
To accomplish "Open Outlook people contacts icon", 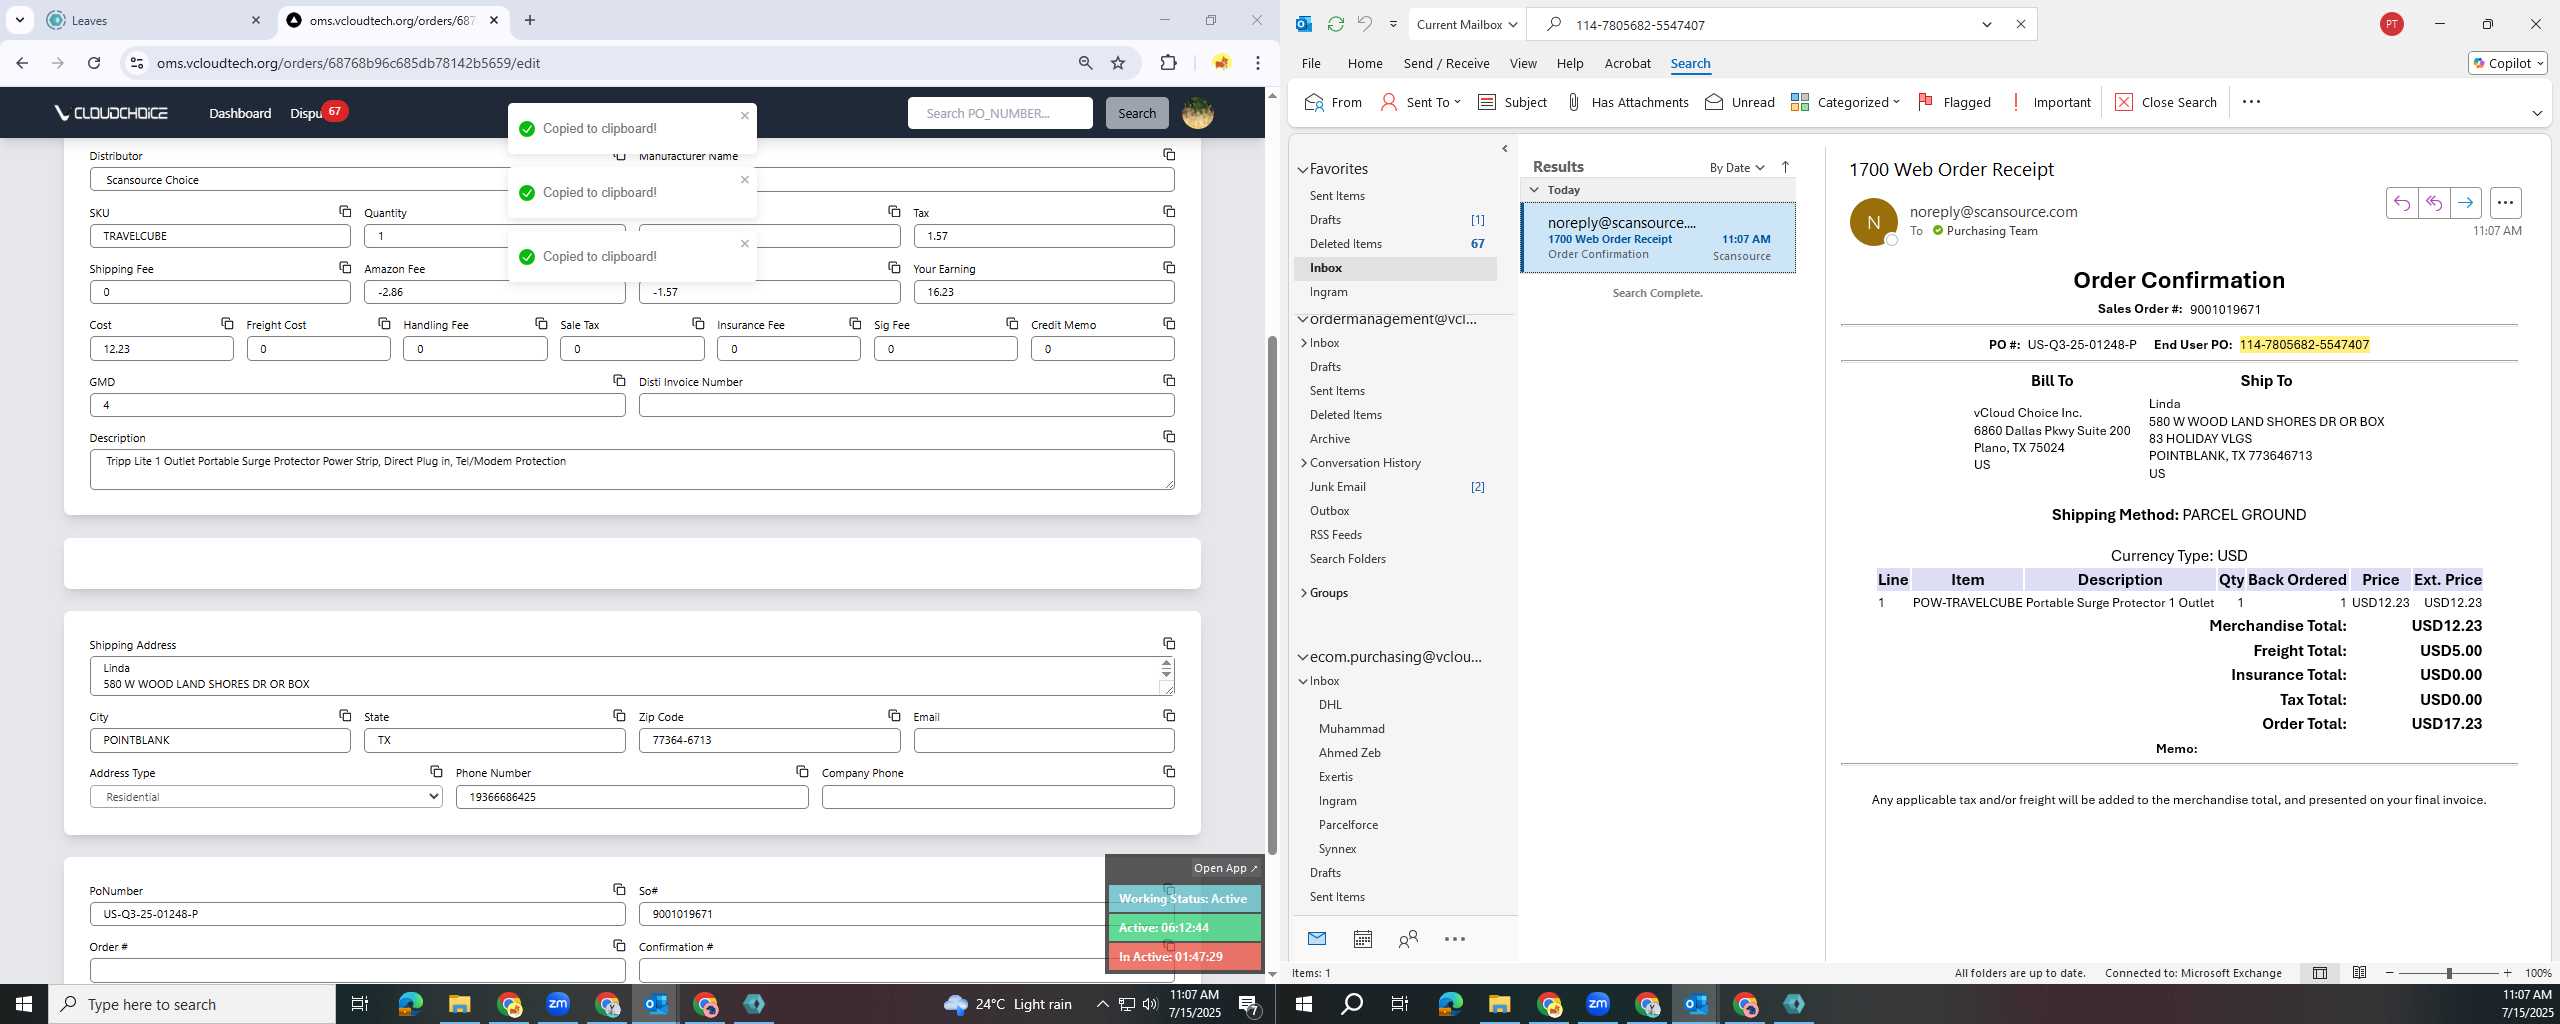I will coord(1408,938).
